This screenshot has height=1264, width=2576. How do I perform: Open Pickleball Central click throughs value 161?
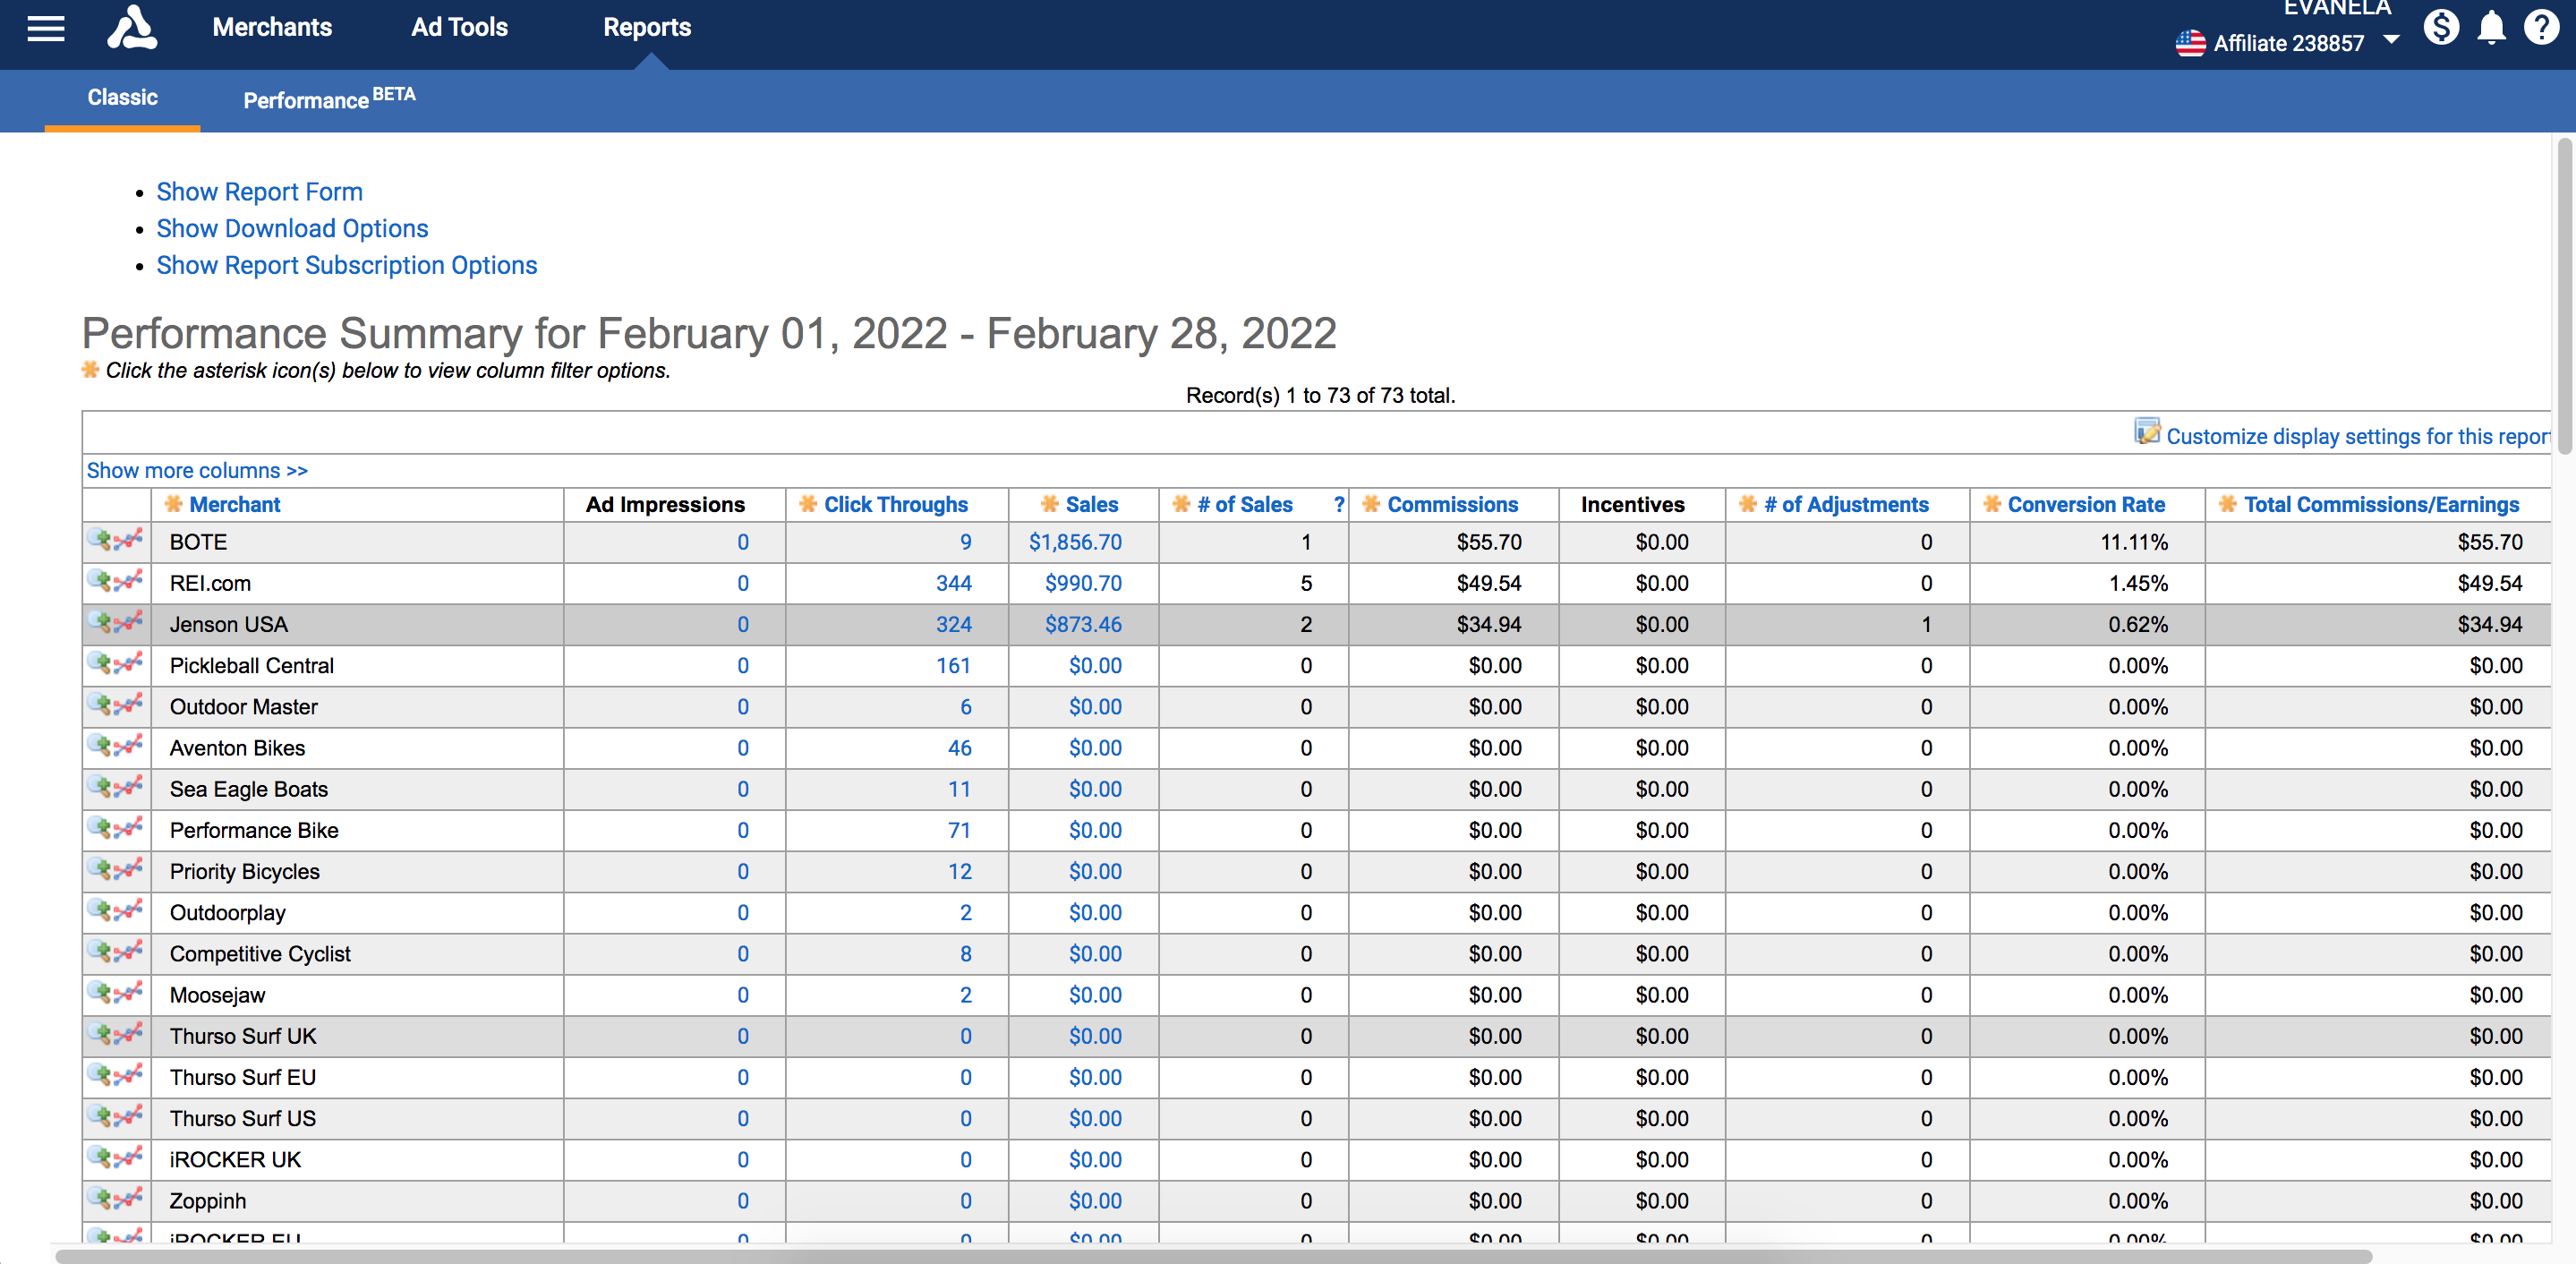(953, 665)
